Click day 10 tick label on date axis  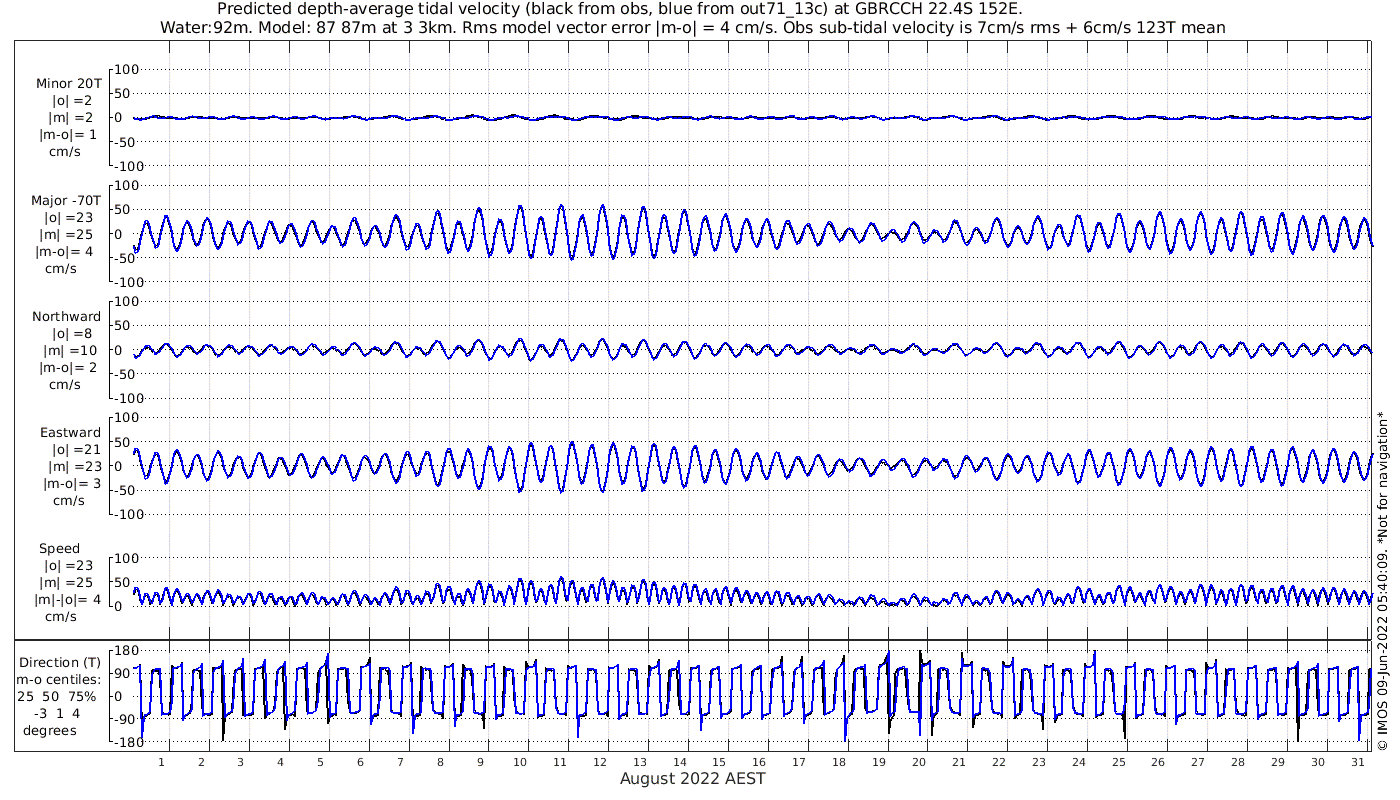coord(520,762)
